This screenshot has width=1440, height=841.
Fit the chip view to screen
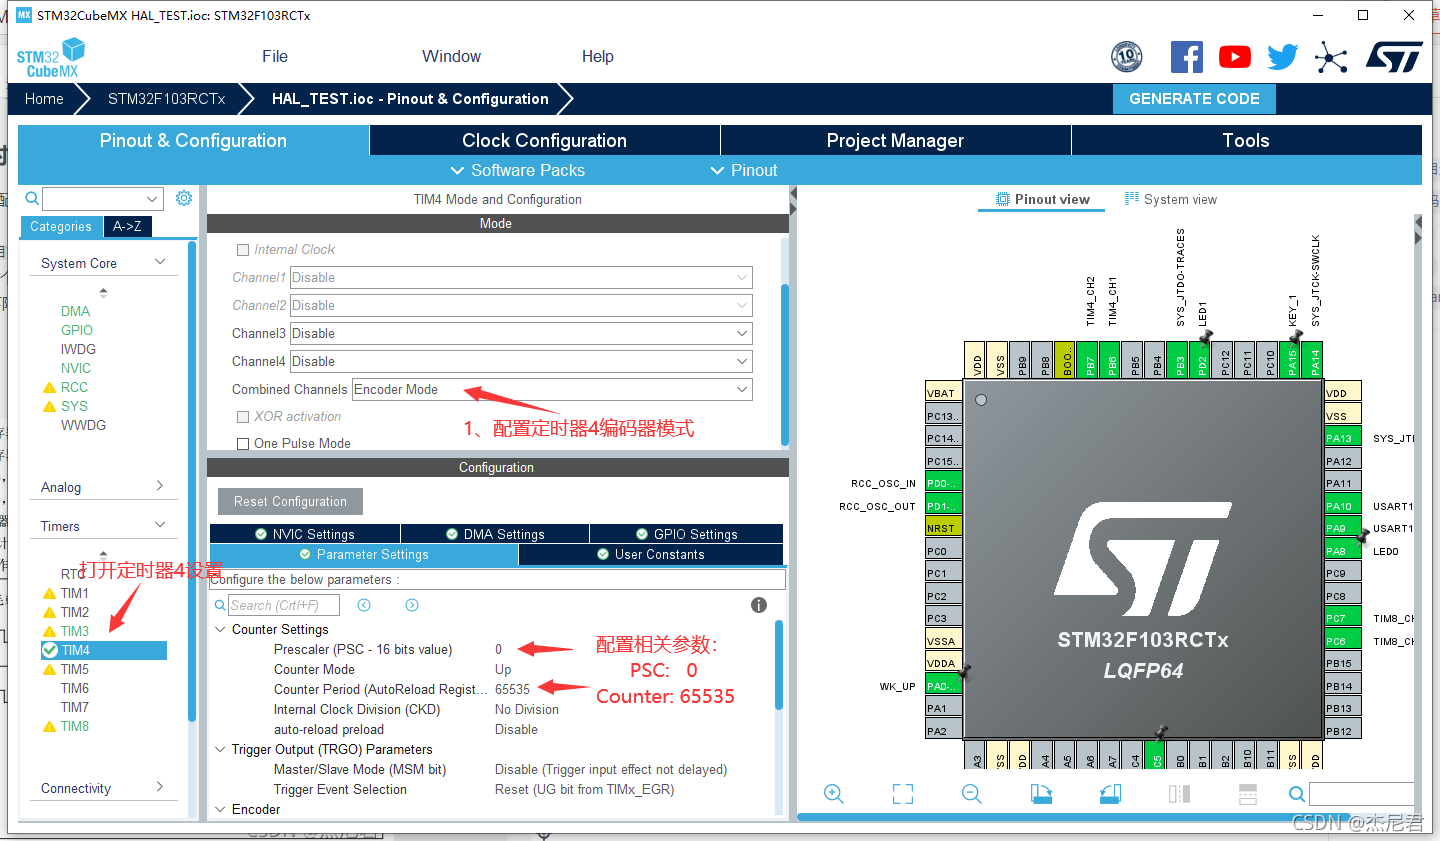[903, 794]
